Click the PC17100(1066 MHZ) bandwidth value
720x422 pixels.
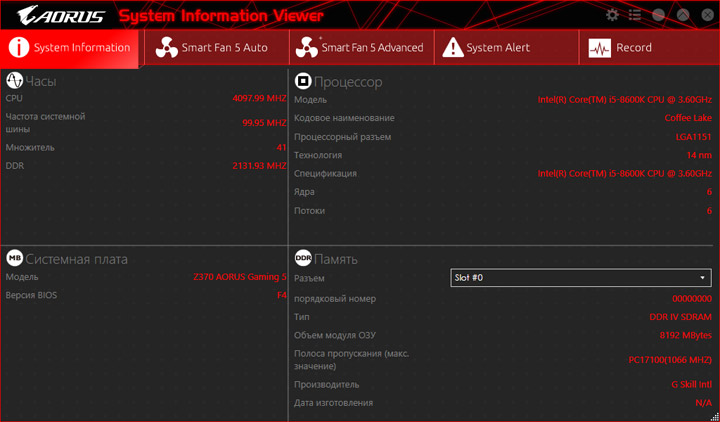click(x=670, y=360)
